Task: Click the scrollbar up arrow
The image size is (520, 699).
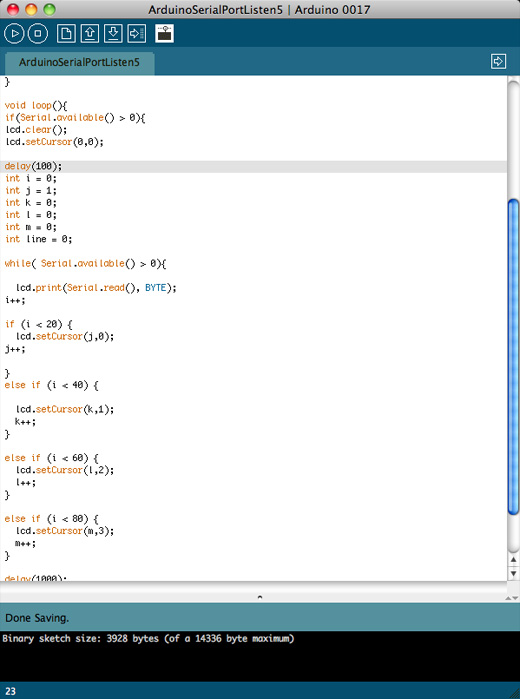Action: 513,560
